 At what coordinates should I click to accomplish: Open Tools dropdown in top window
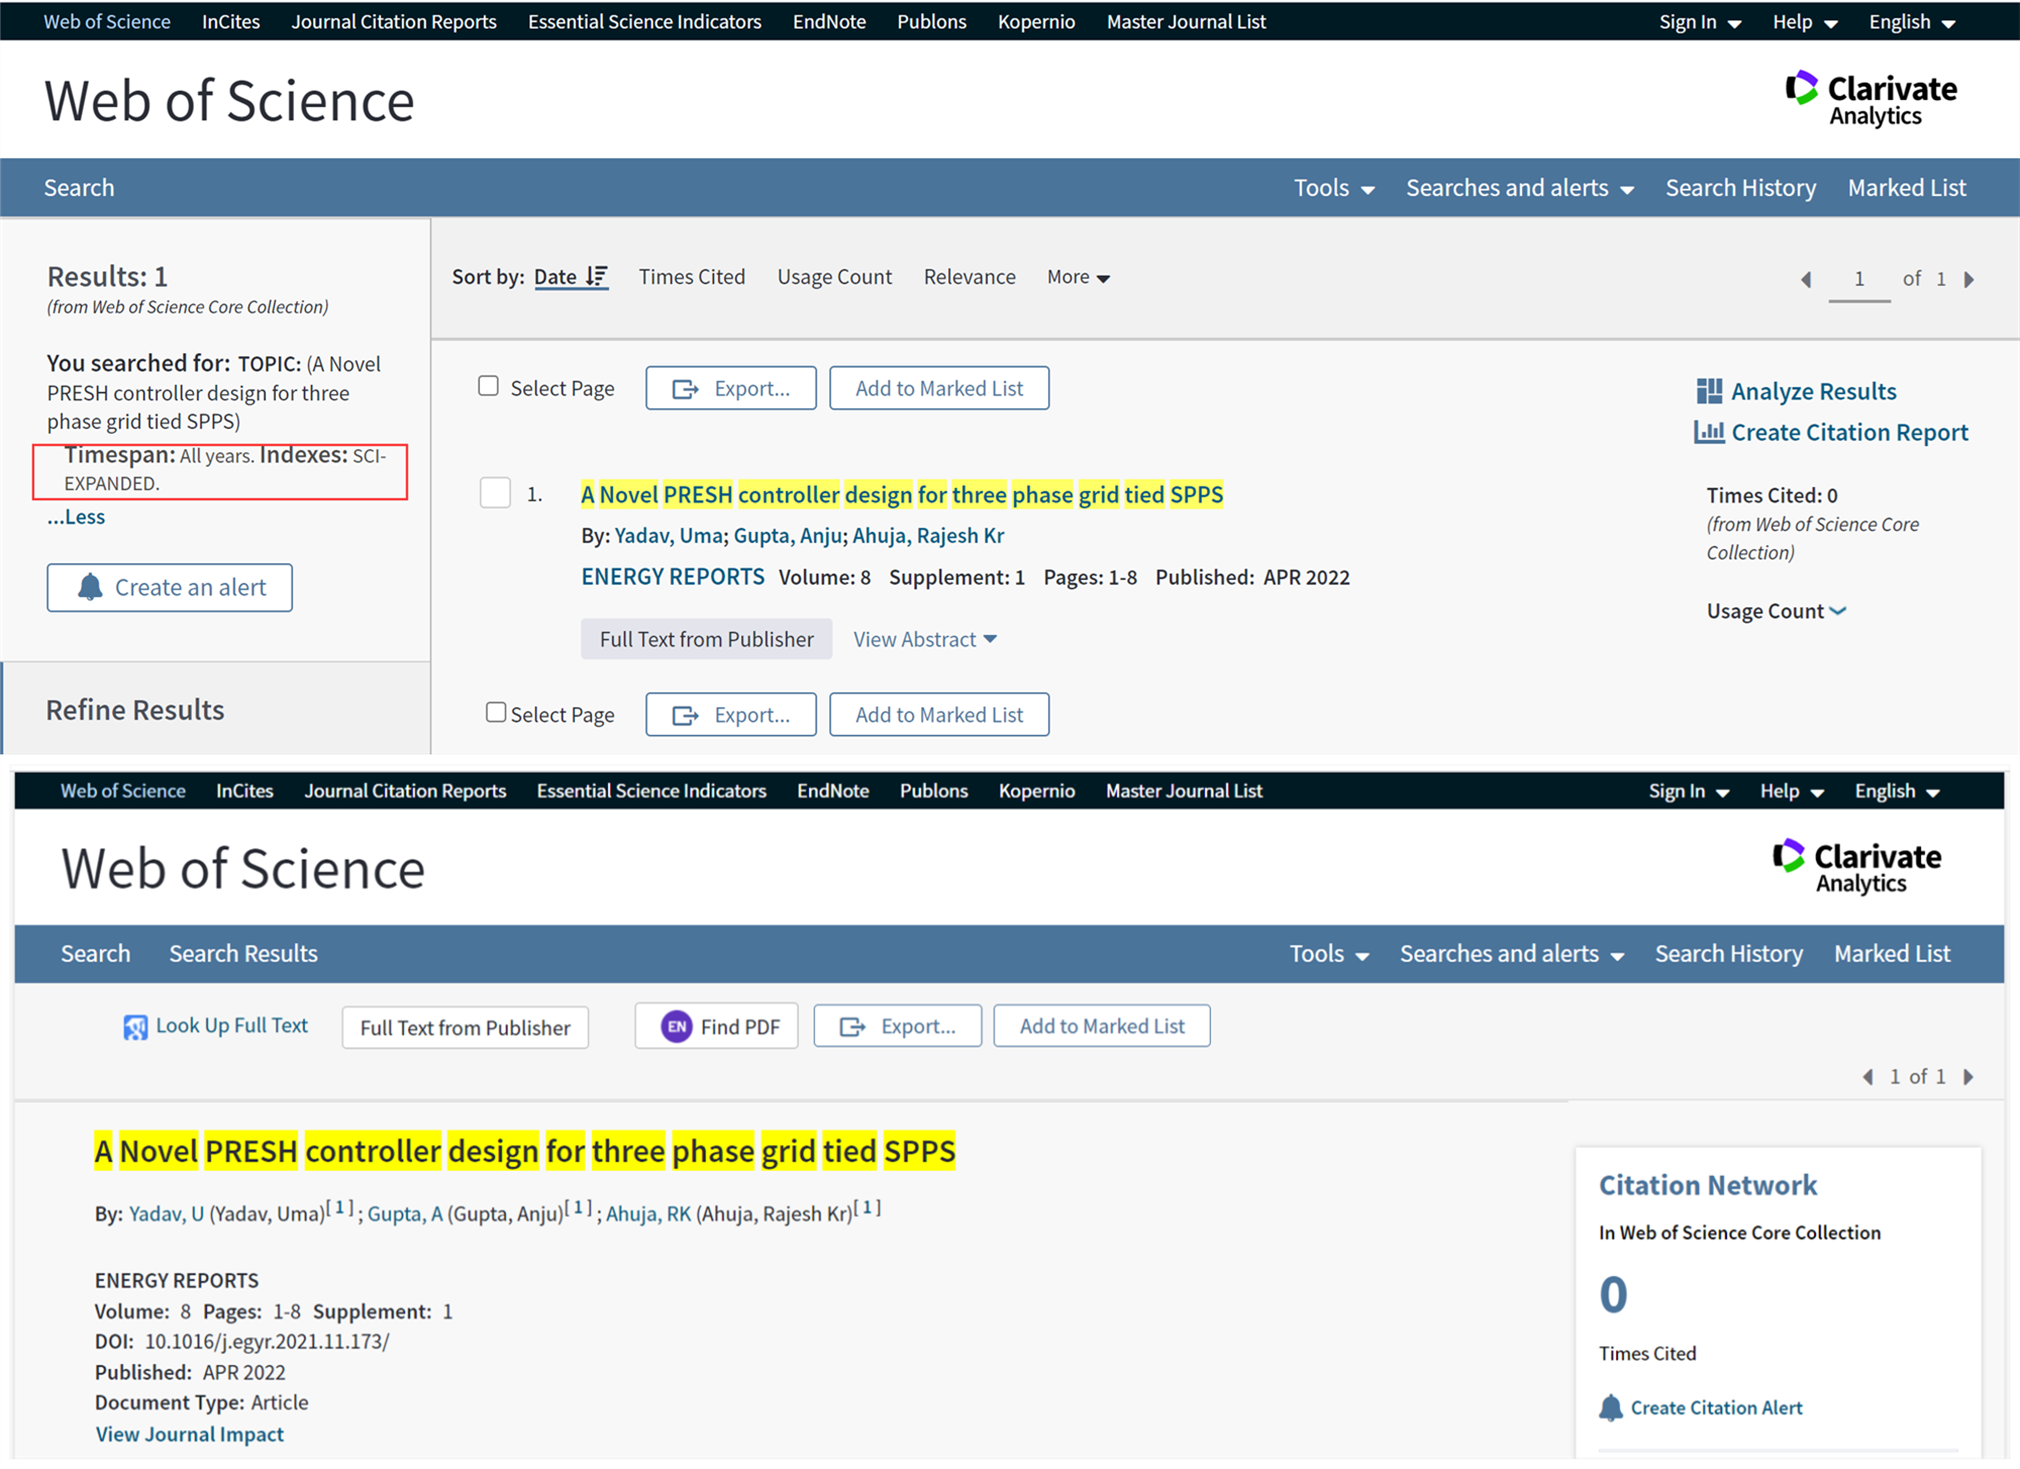point(1334,188)
